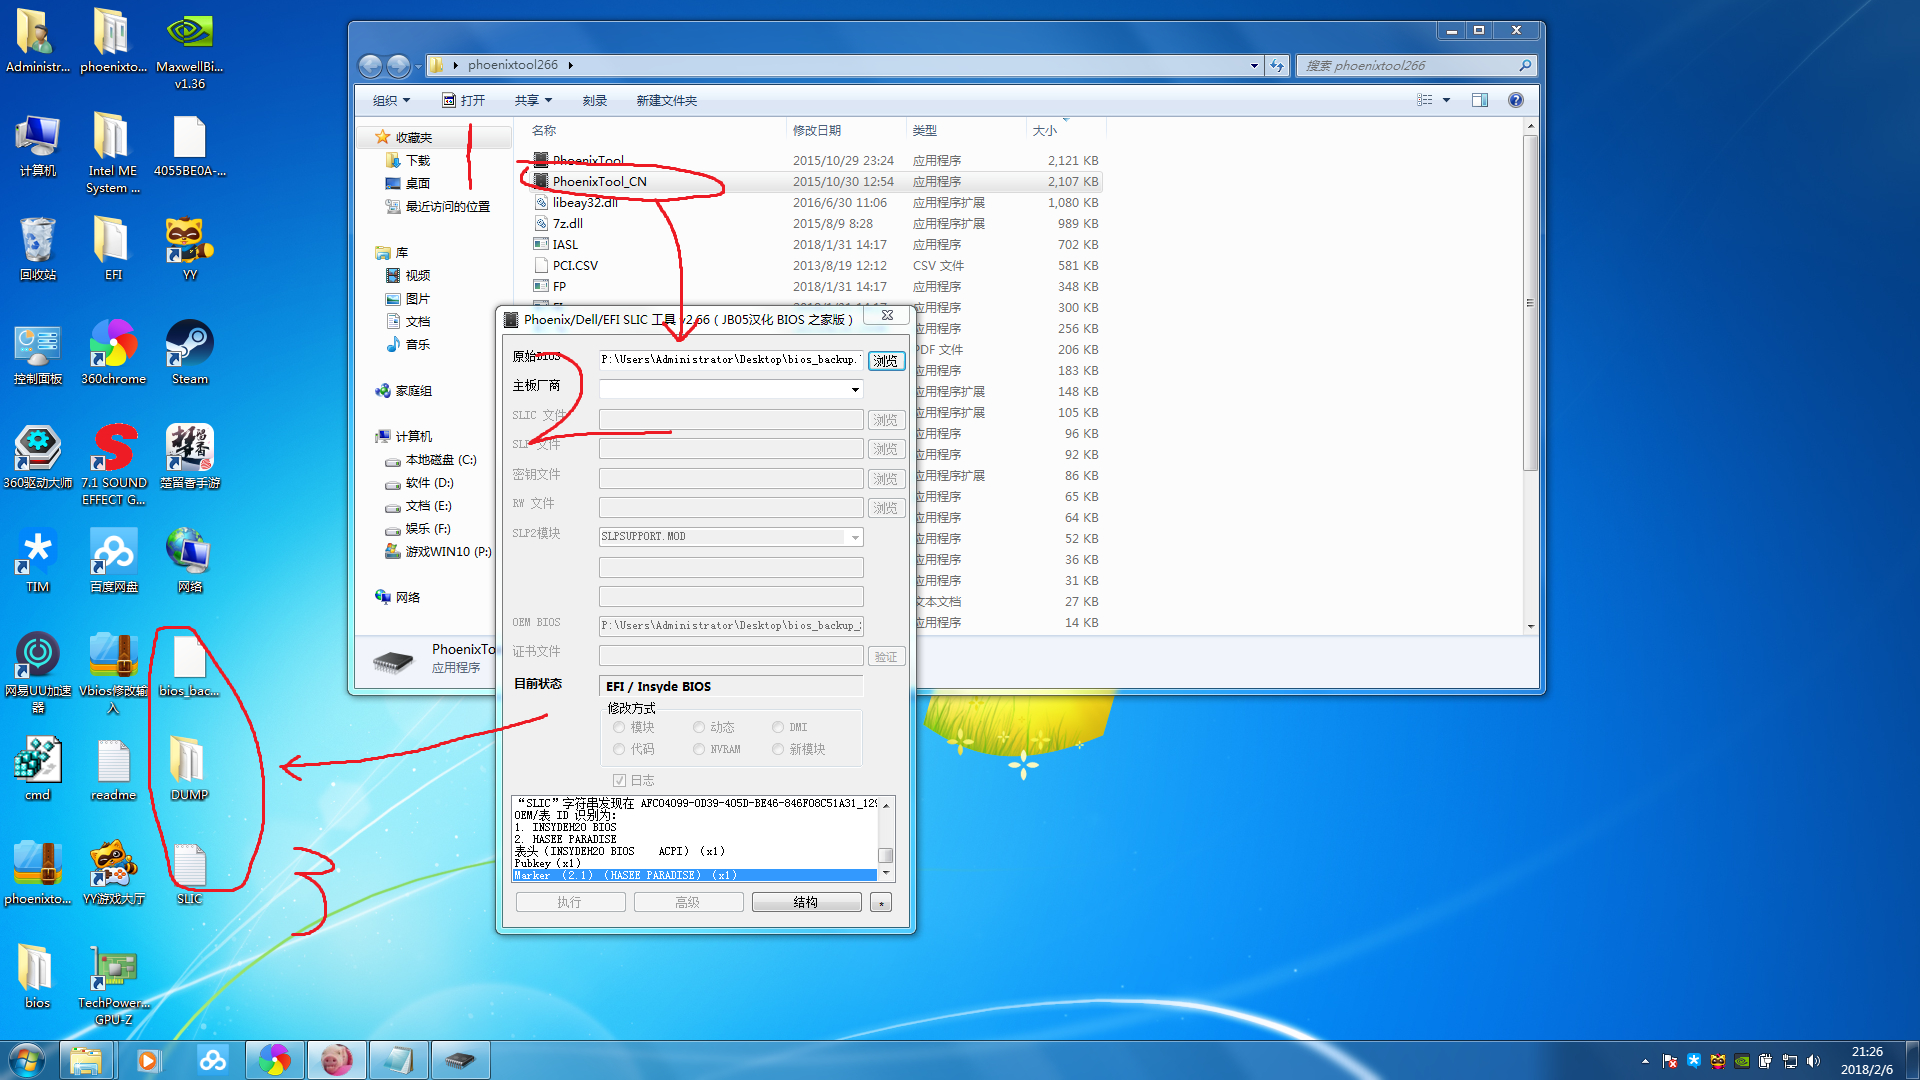This screenshot has height=1080, width=1920.
Task: Select the 模块 modification radio button
Action: point(620,727)
